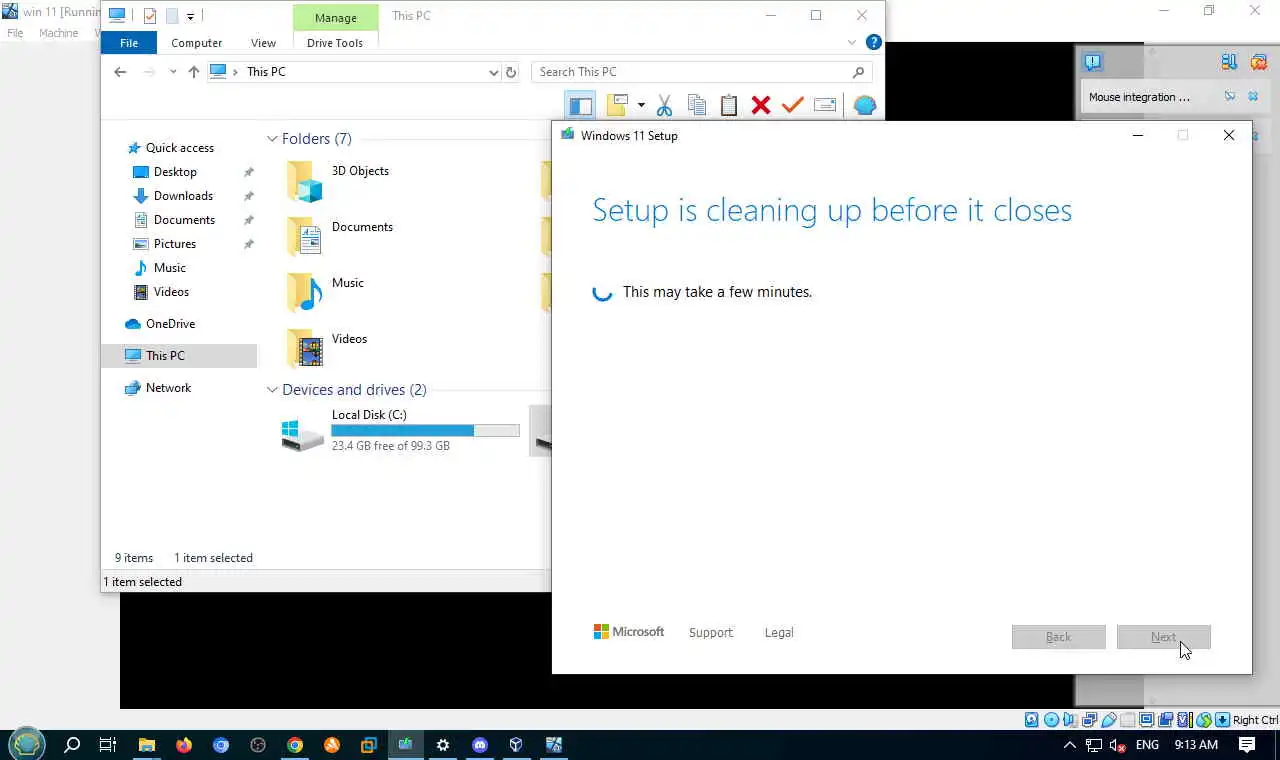Select Downloads in the navigation pane
Viewport: 1280px width, 760px height.
[x=183, y=196]
